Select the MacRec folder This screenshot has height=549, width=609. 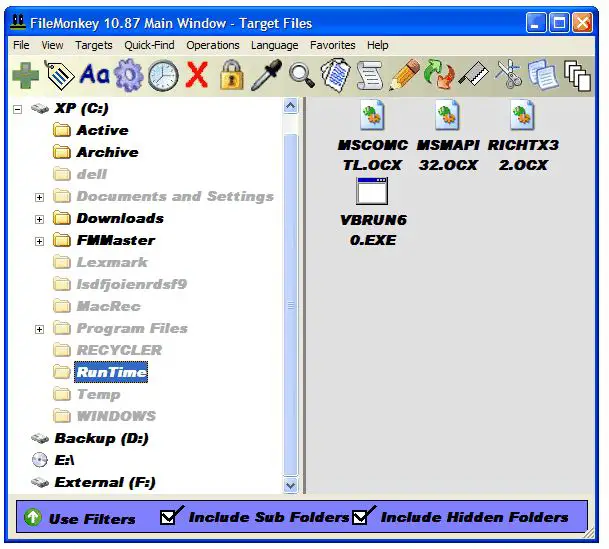tap(108, 306)
